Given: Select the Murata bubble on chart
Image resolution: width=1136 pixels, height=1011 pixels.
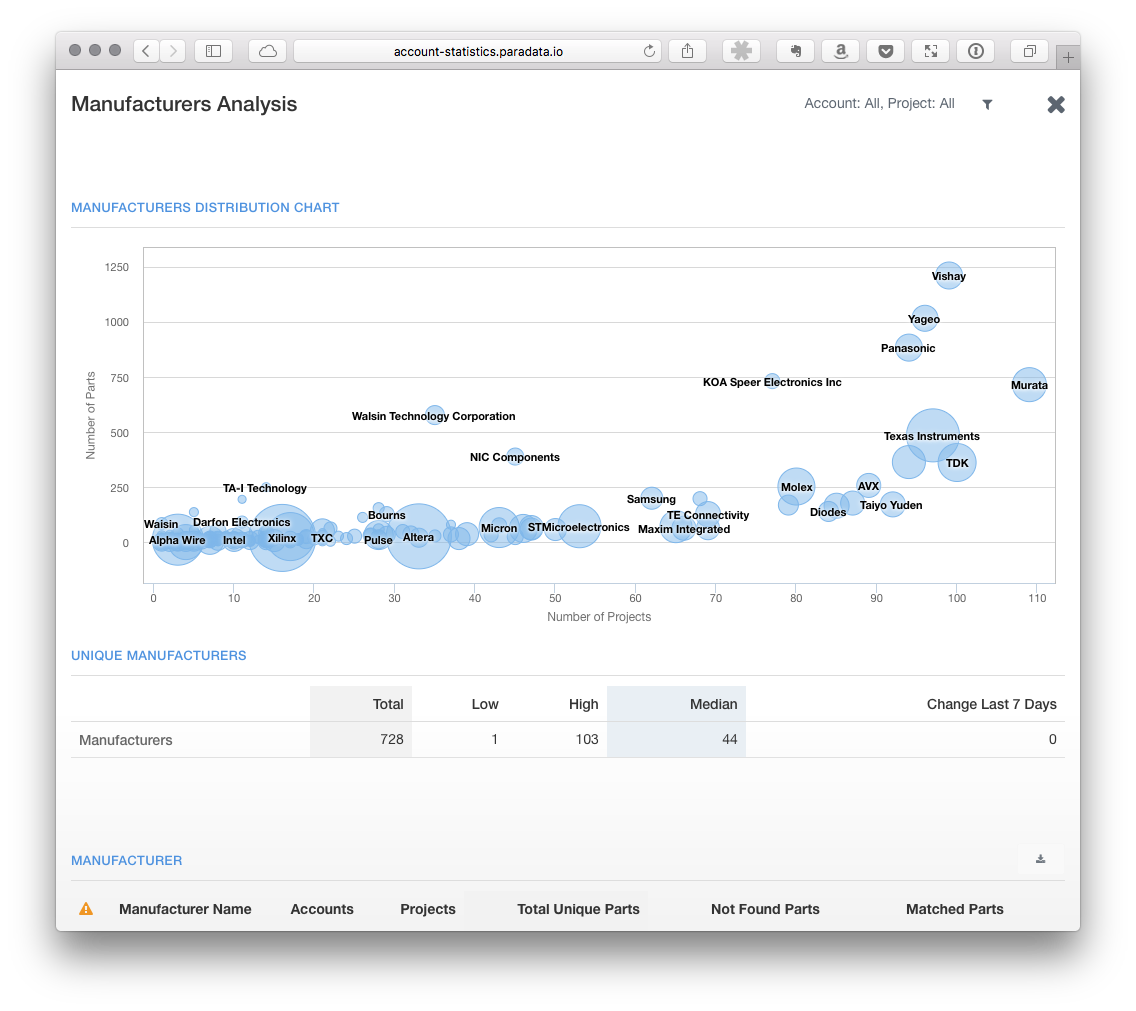Looking at the screenshot, I should point(1029,384).
